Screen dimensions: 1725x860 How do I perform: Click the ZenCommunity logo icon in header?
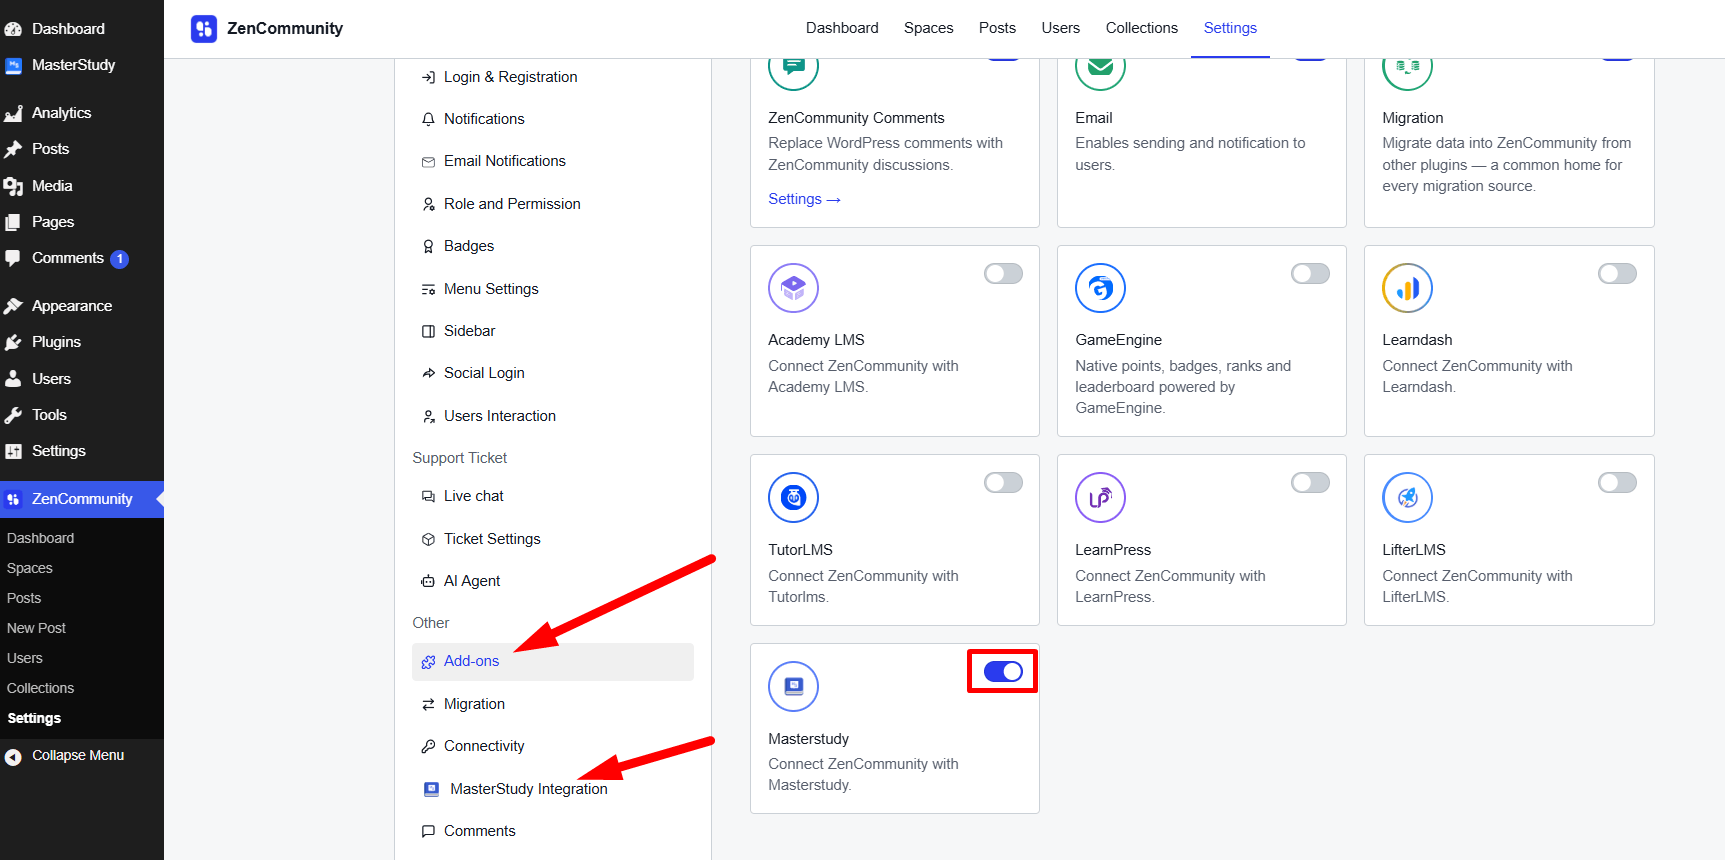point(204,28)
